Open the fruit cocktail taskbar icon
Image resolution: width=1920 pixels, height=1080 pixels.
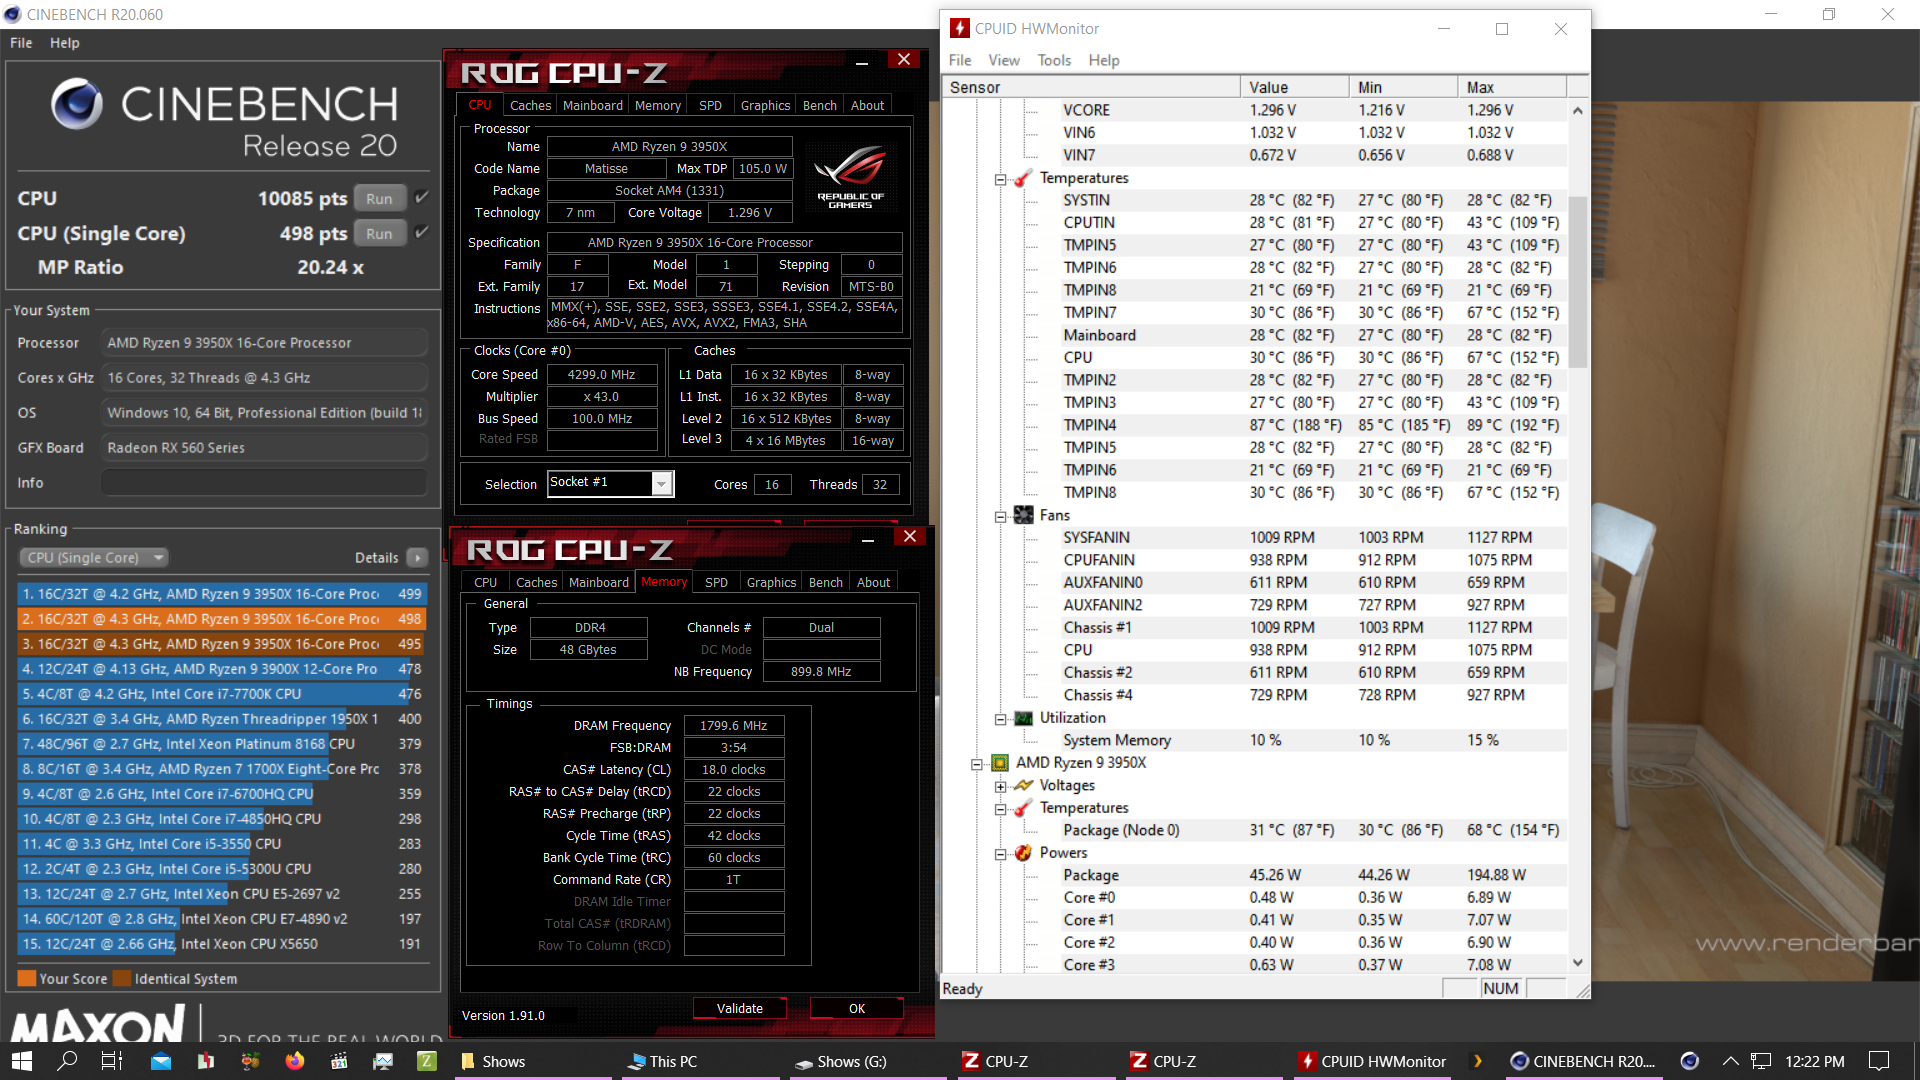pos(250,1061)
